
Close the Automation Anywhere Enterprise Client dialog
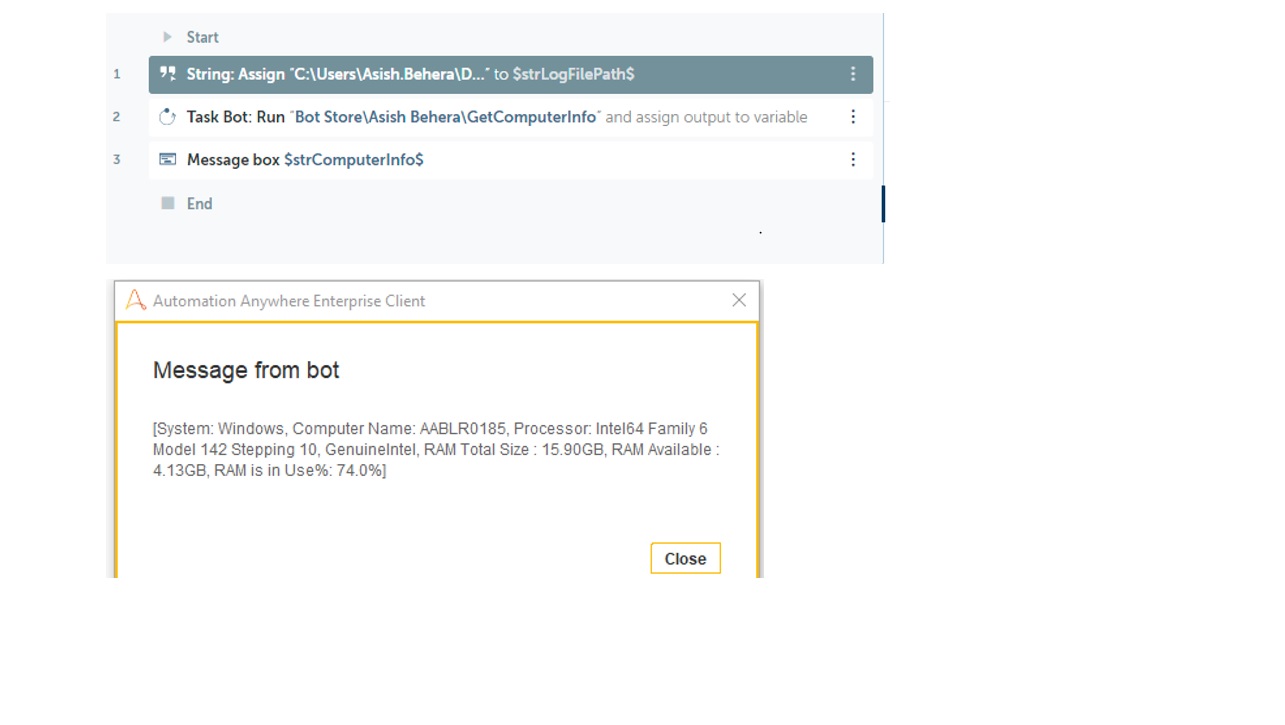pyautogui.click(x=739, y=300)
